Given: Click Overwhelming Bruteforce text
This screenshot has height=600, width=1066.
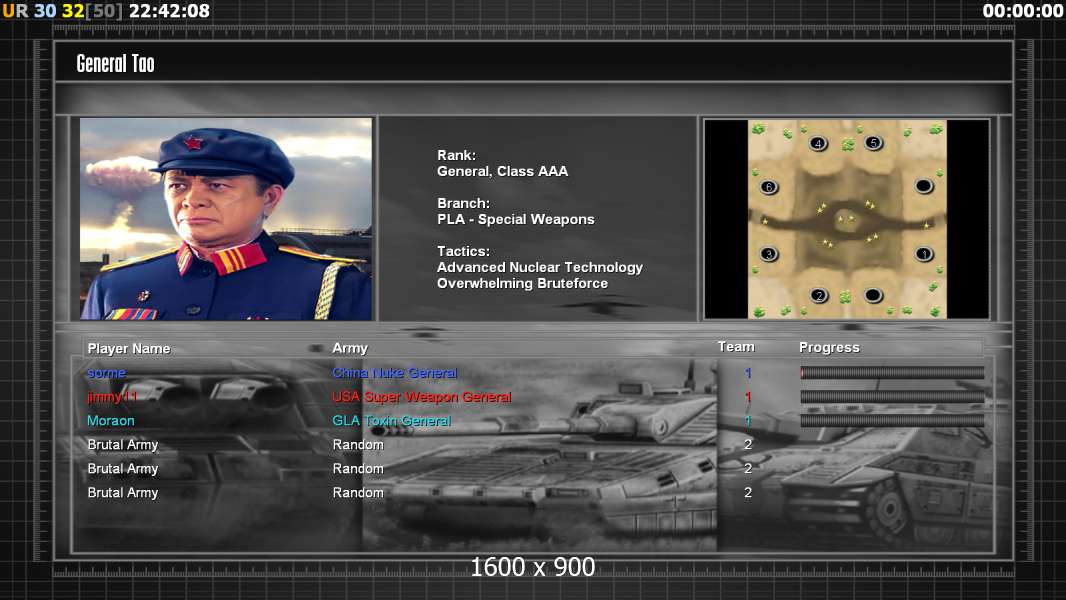Looking at the screenshot, I should pyautogui.click(x=522, y=283).
